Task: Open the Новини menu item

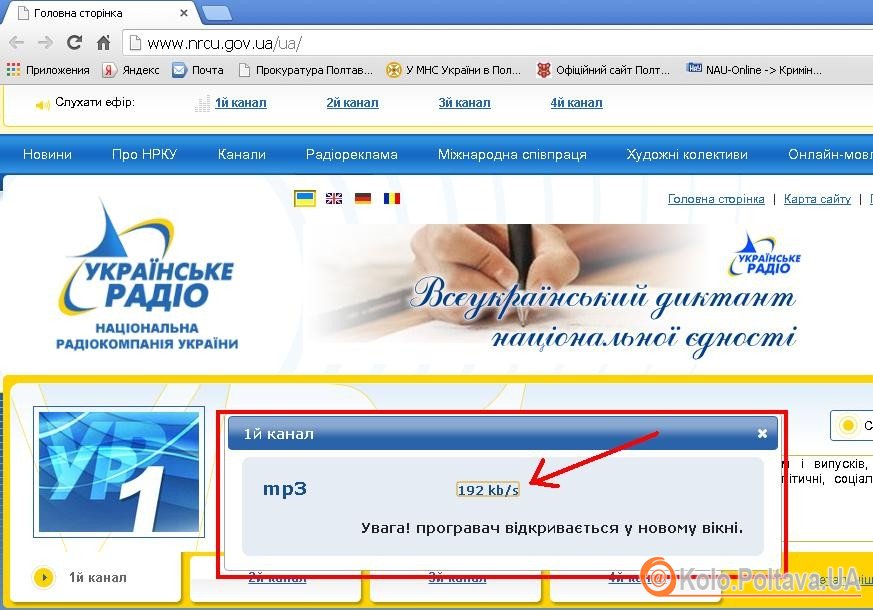Action: [x=47, y=154]
